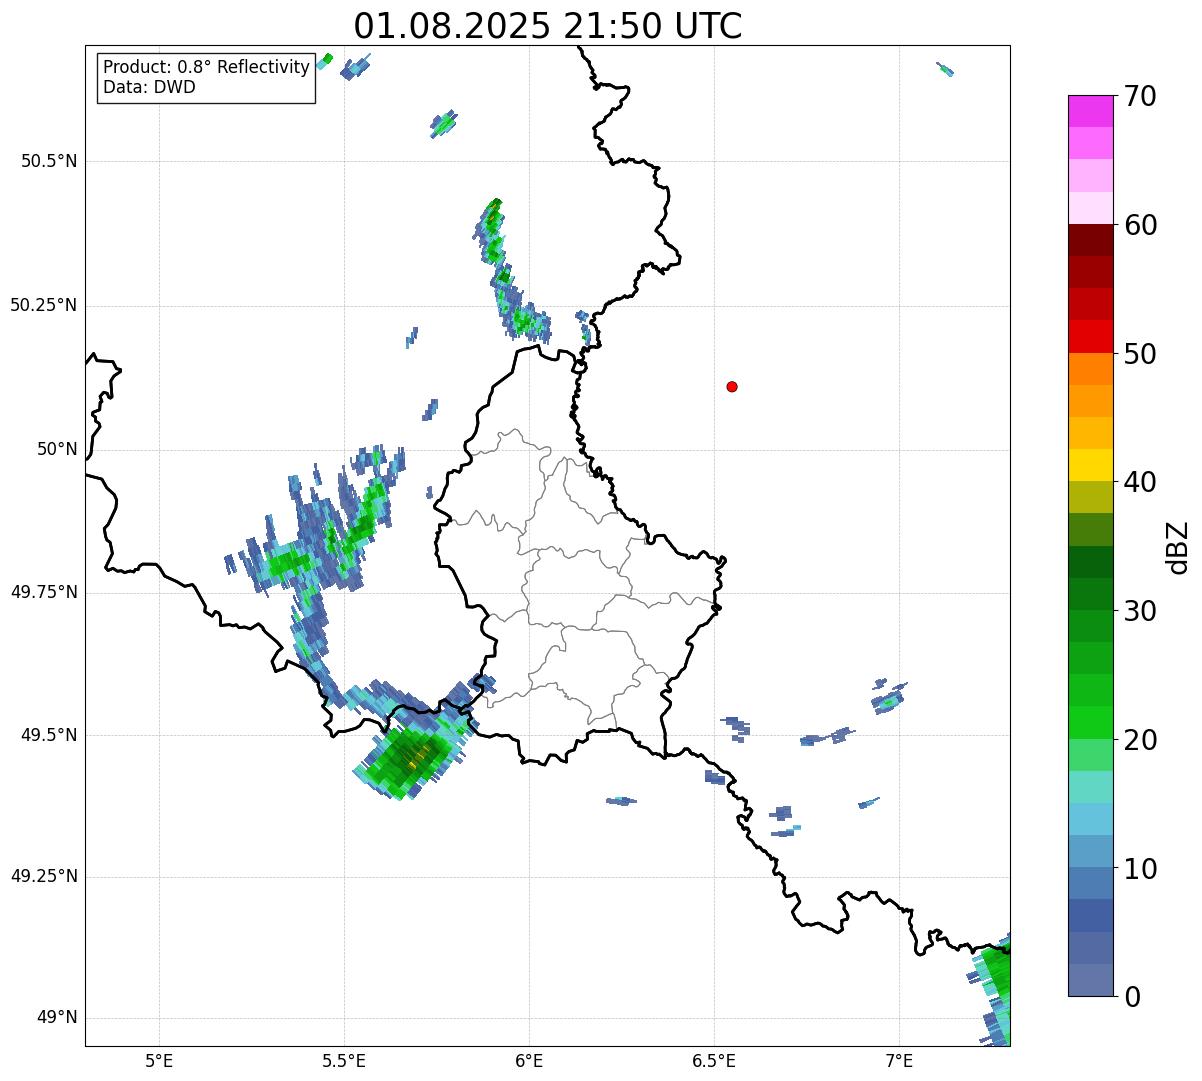The height and width of the screenshot is (1081, 1202).
Task: Click the 'dBZ' colorbar label
Action: coord(1178,546)
